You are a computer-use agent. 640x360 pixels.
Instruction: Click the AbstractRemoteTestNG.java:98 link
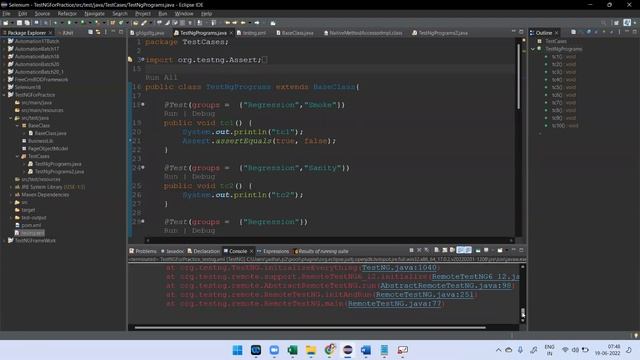point(446,286)
